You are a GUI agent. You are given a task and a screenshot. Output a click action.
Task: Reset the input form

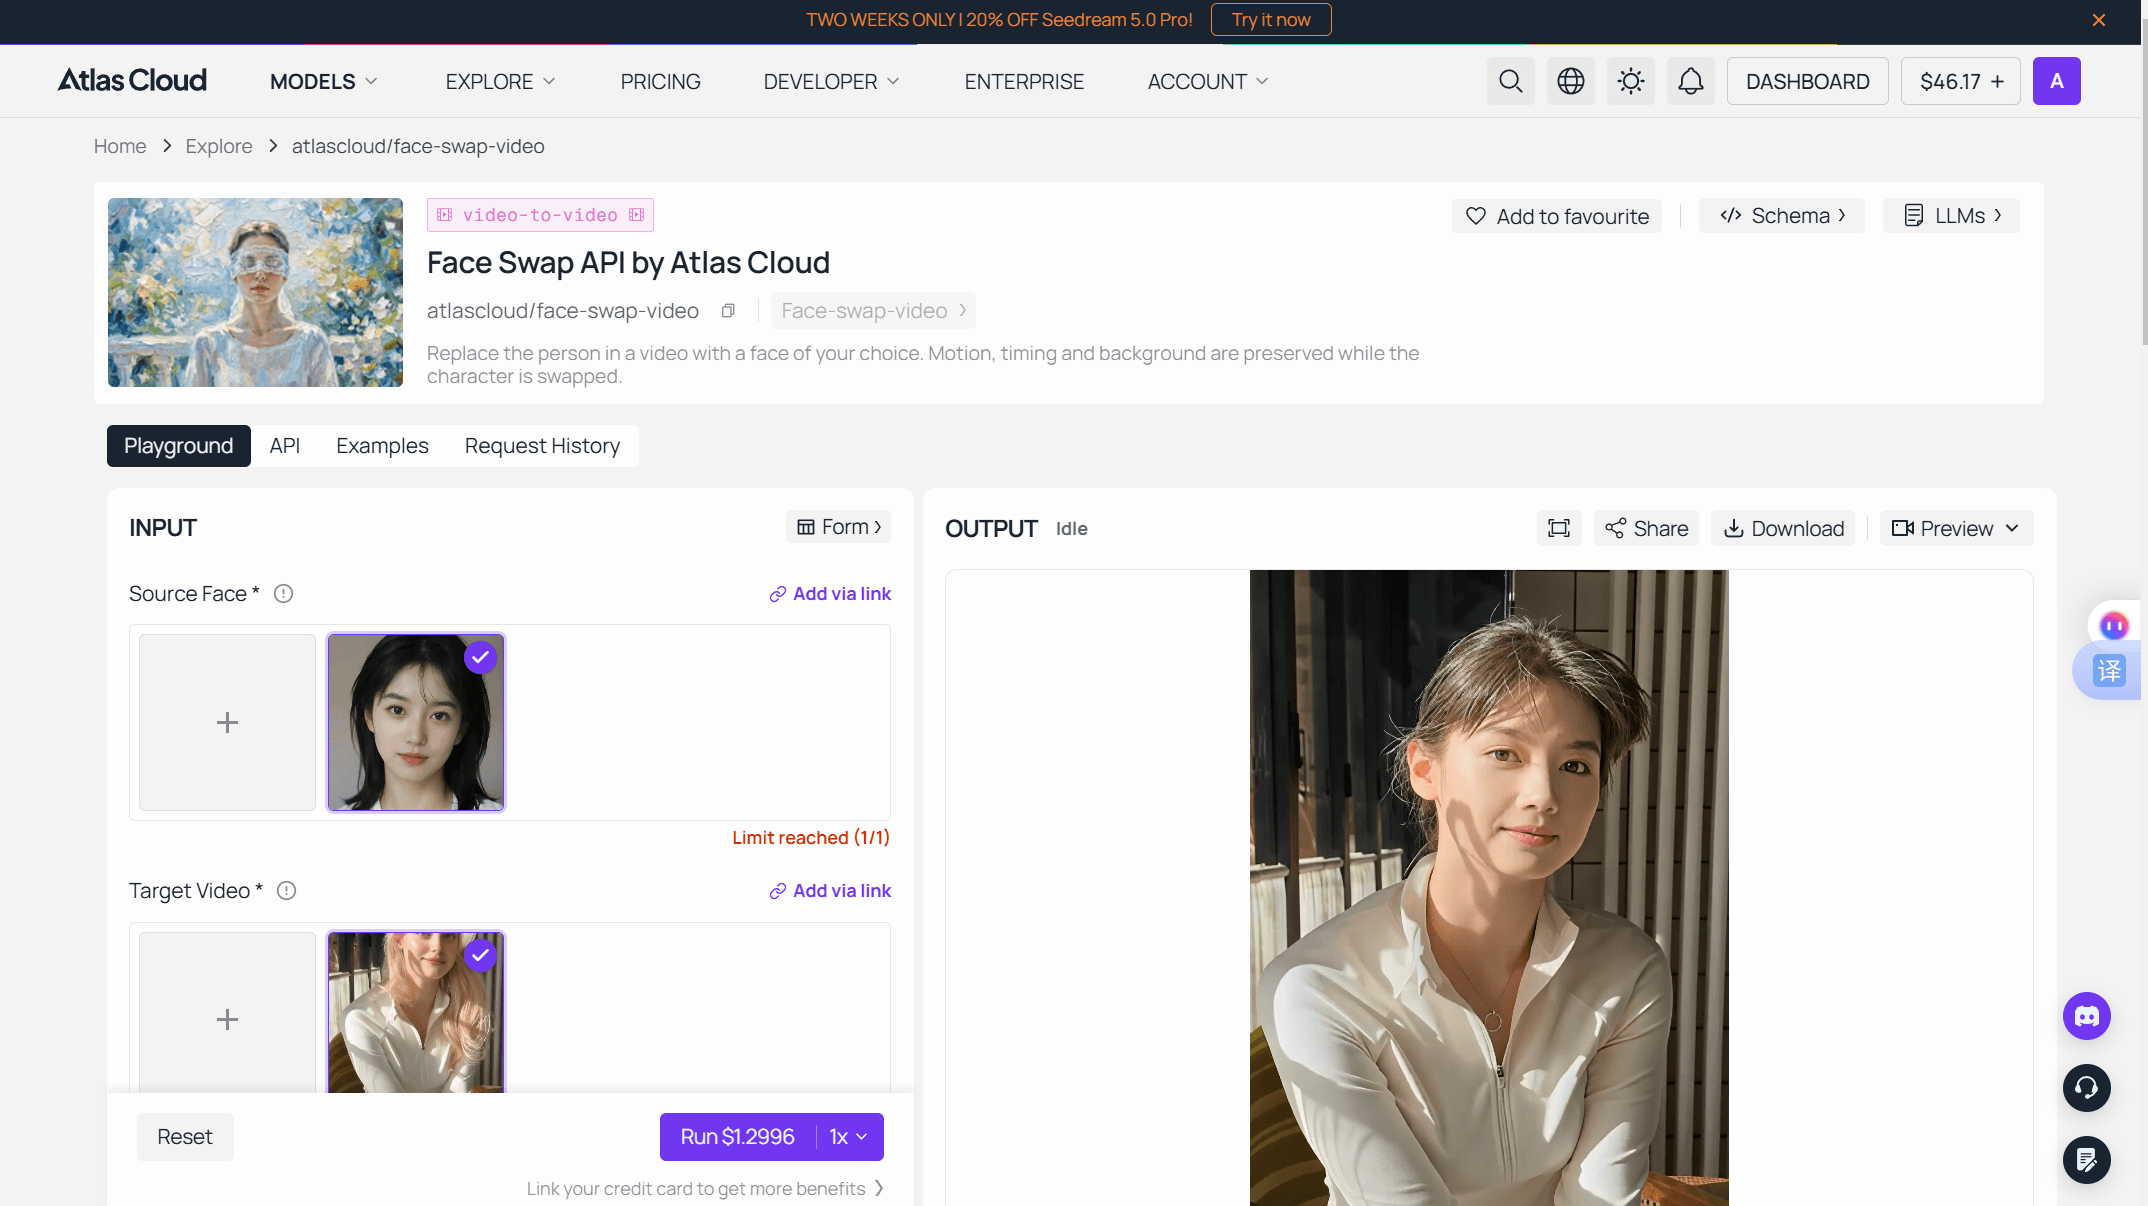tap(185, 1137)
